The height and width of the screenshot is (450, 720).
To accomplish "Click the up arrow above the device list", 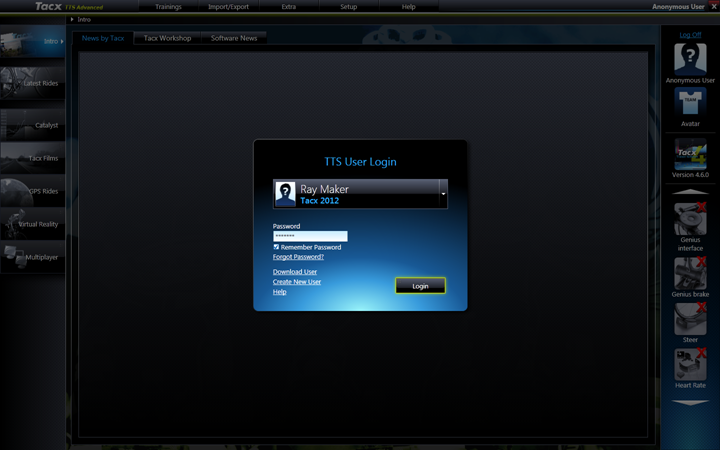I will pos(690,191).
